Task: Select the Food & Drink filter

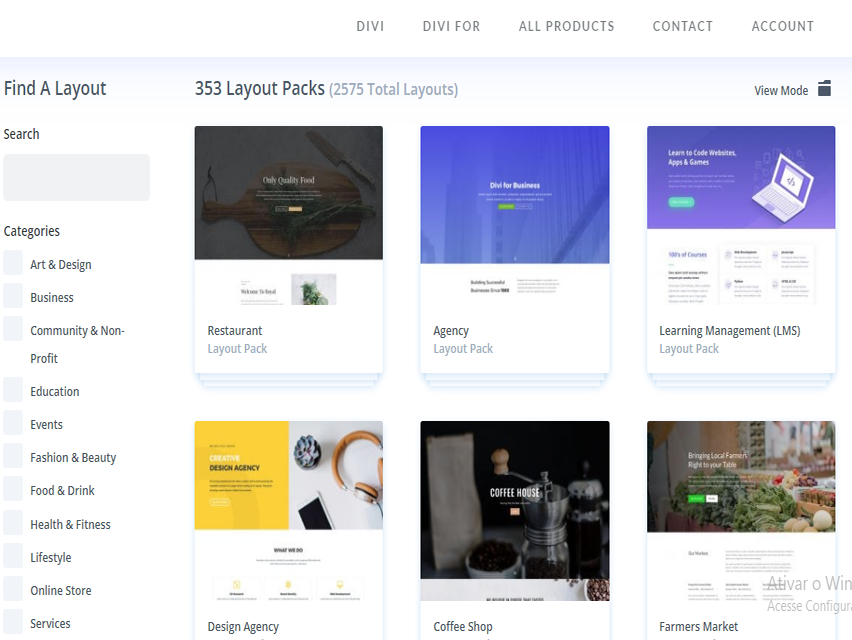Action: pyautogui.click(x=12, y=490)
